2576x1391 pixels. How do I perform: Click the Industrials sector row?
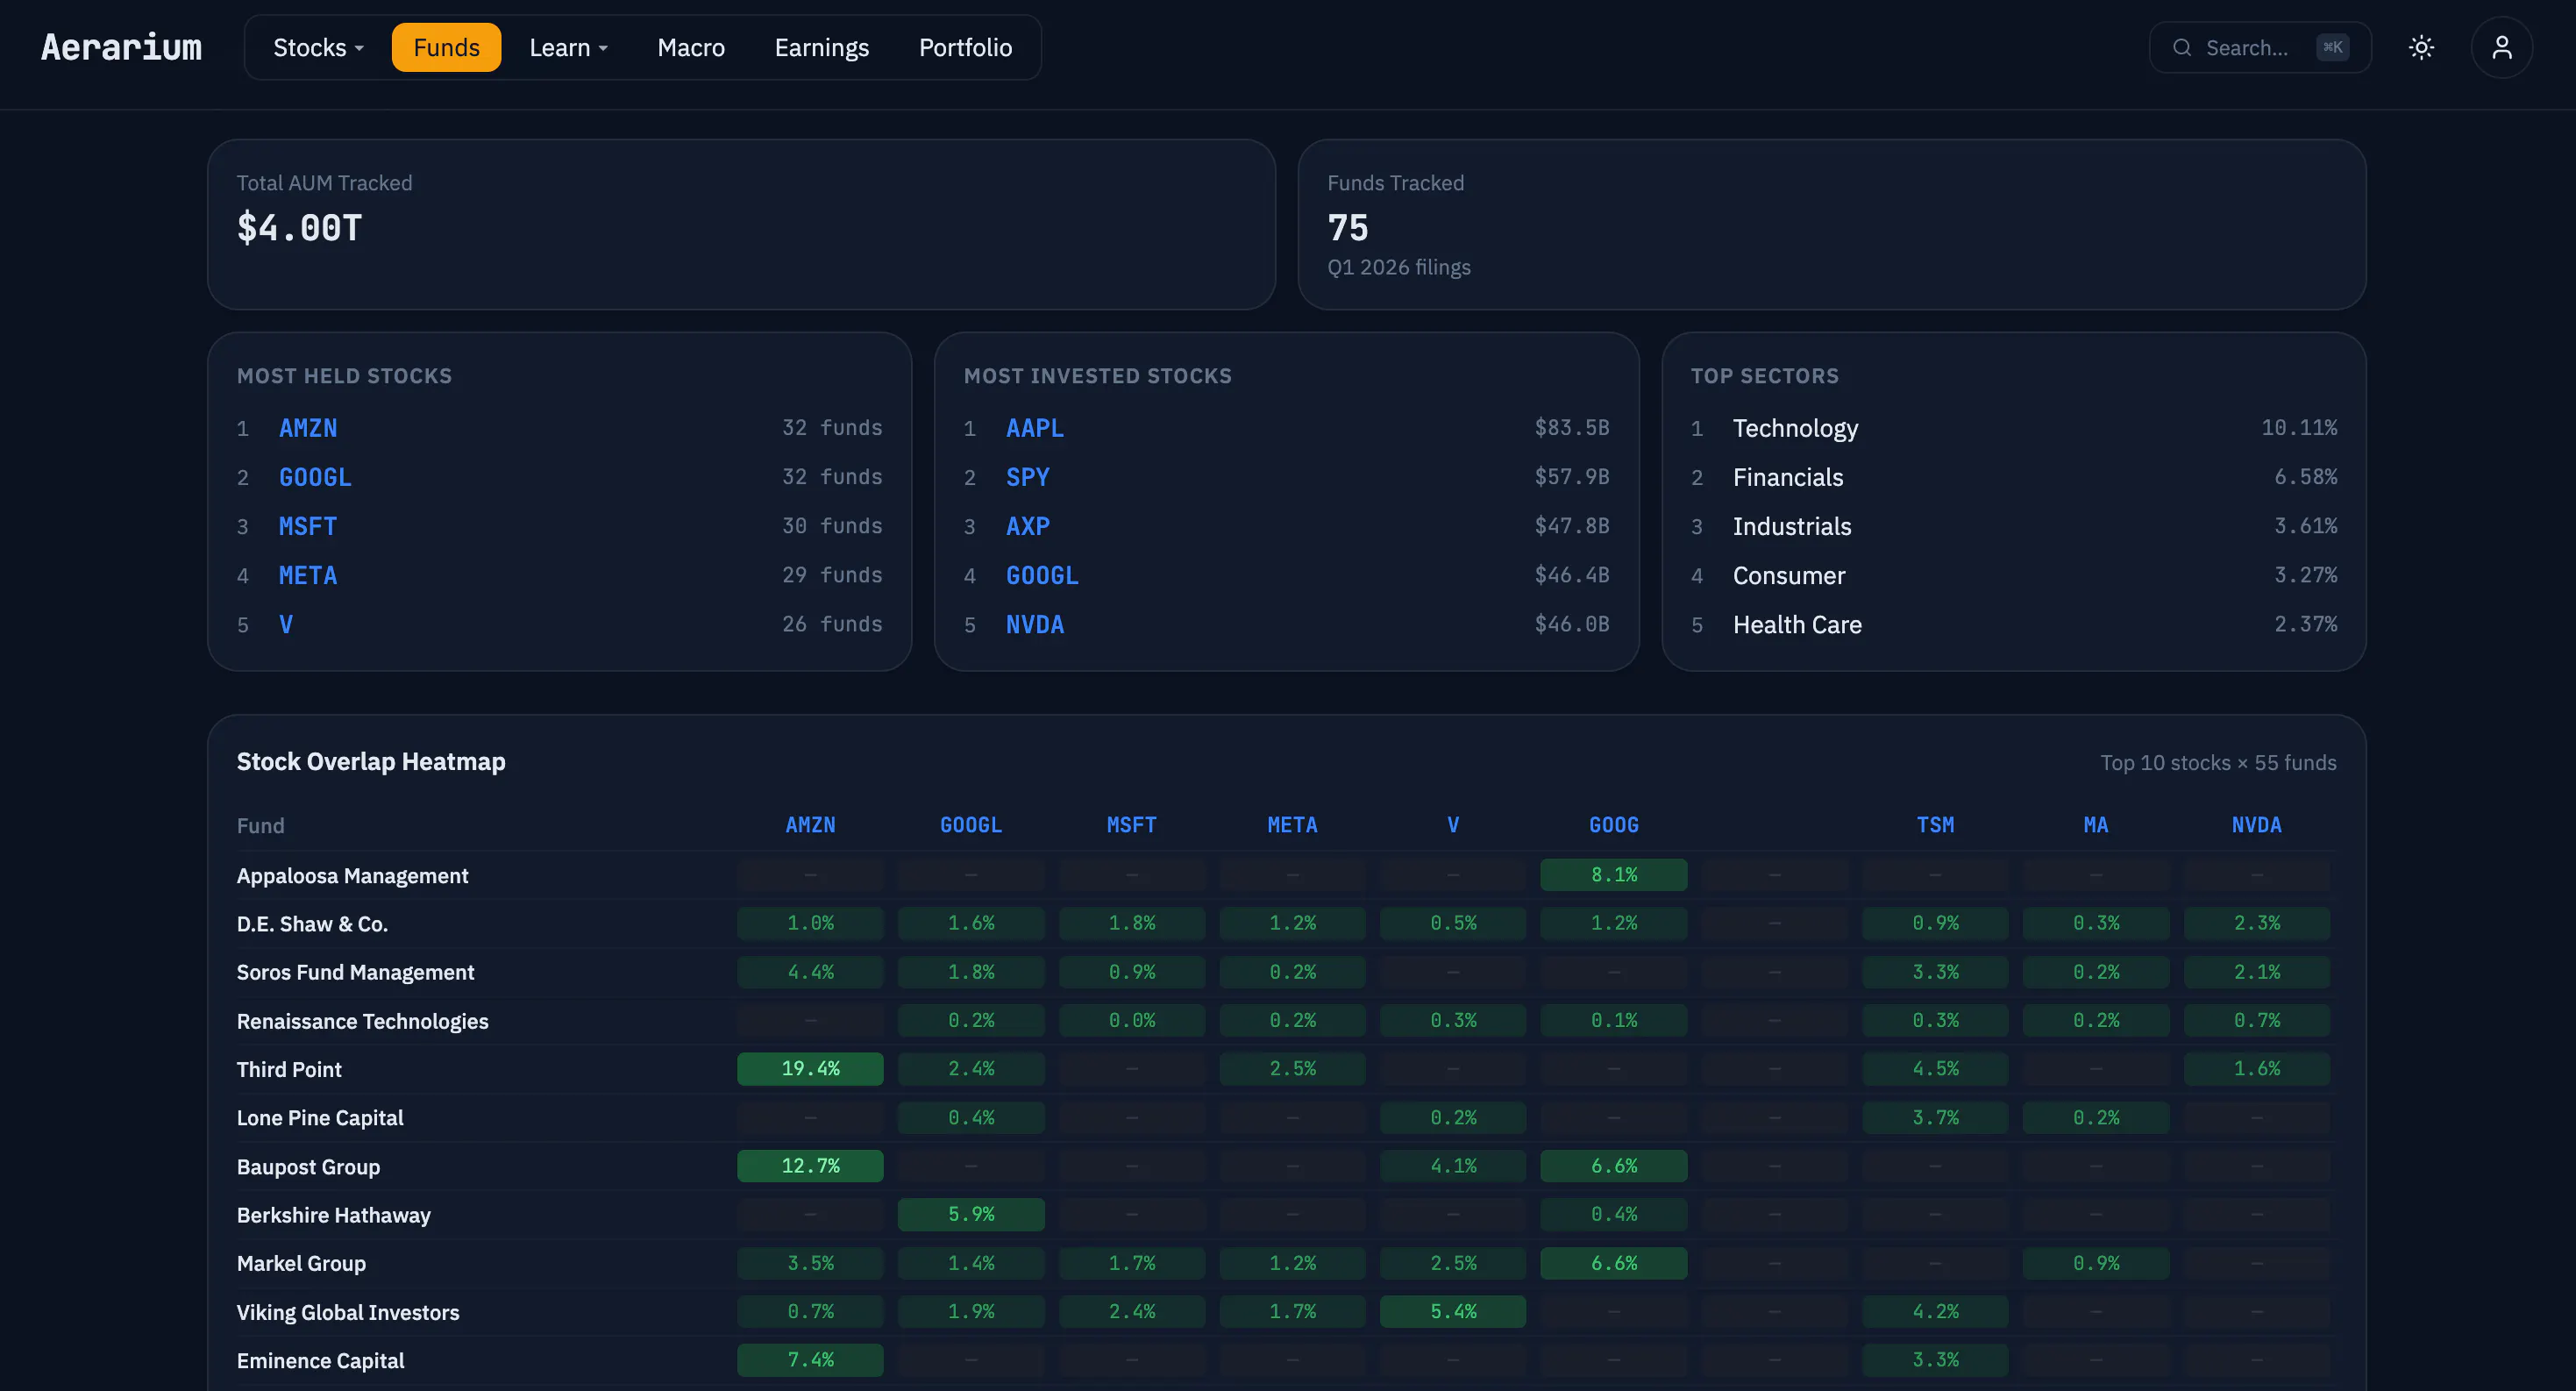(2014, 526)
